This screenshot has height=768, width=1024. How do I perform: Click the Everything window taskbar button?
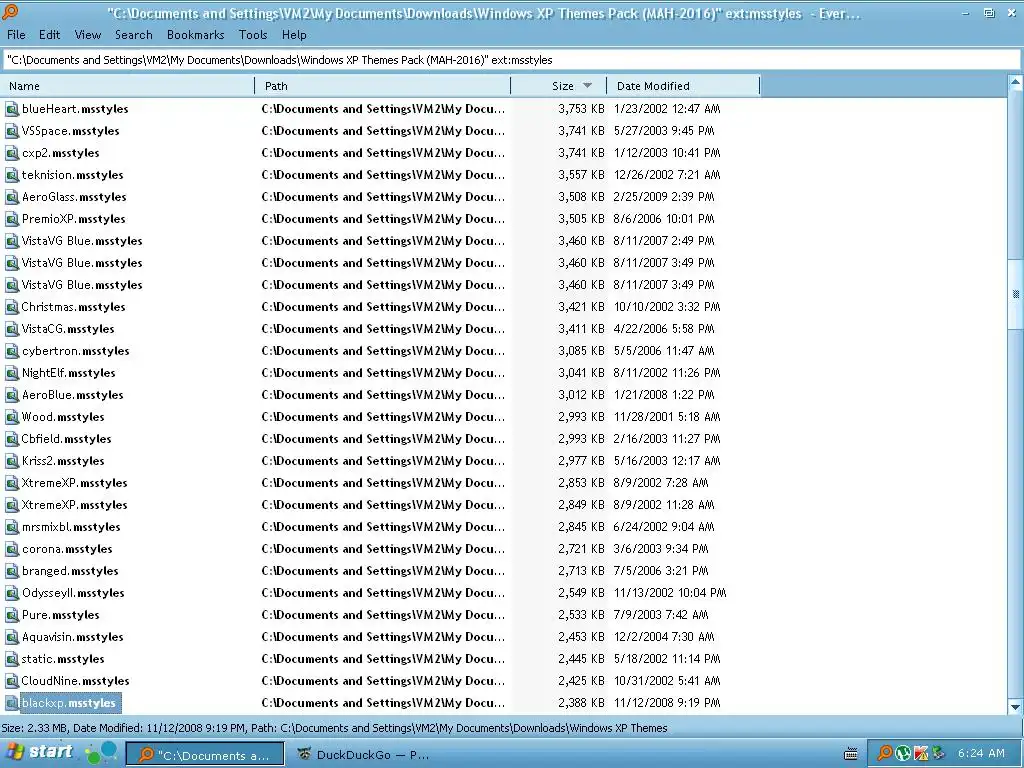tap(205, 754)
